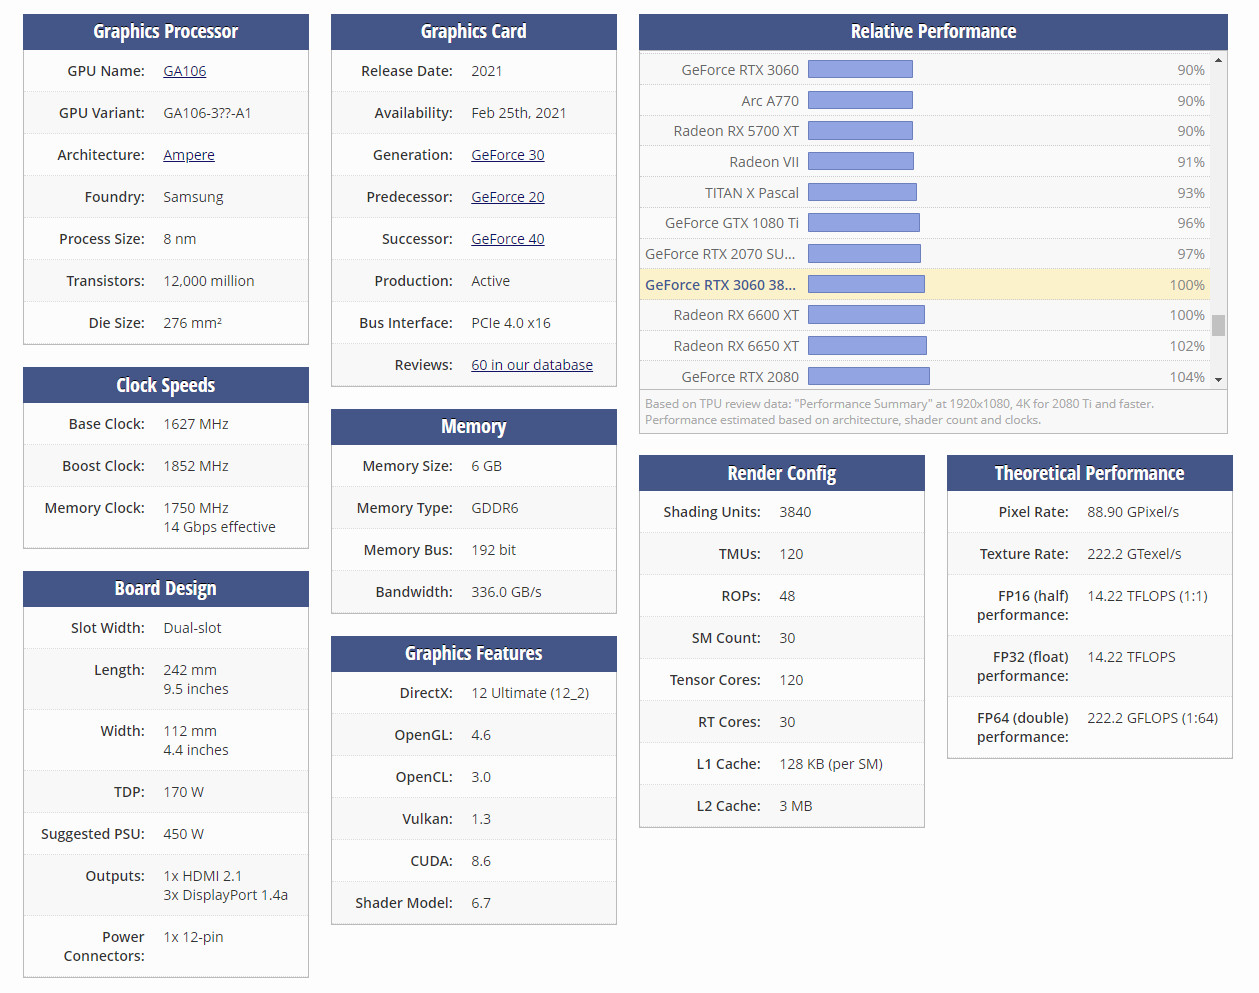Image resolution: width=1259 pixels, height=993 pixels.
Task: Click the Theoretical Performance section header
Action: [x=1090, y=473]
